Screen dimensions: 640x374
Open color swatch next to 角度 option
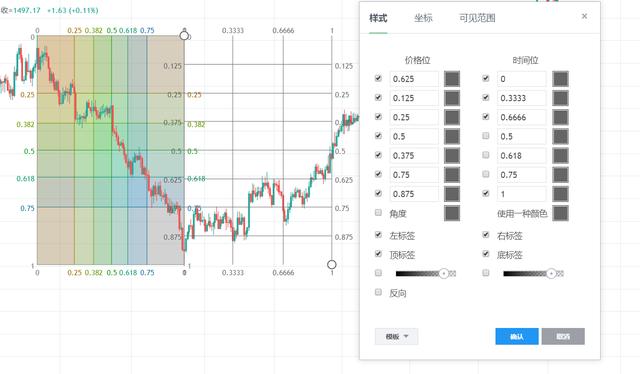point(452,213)
